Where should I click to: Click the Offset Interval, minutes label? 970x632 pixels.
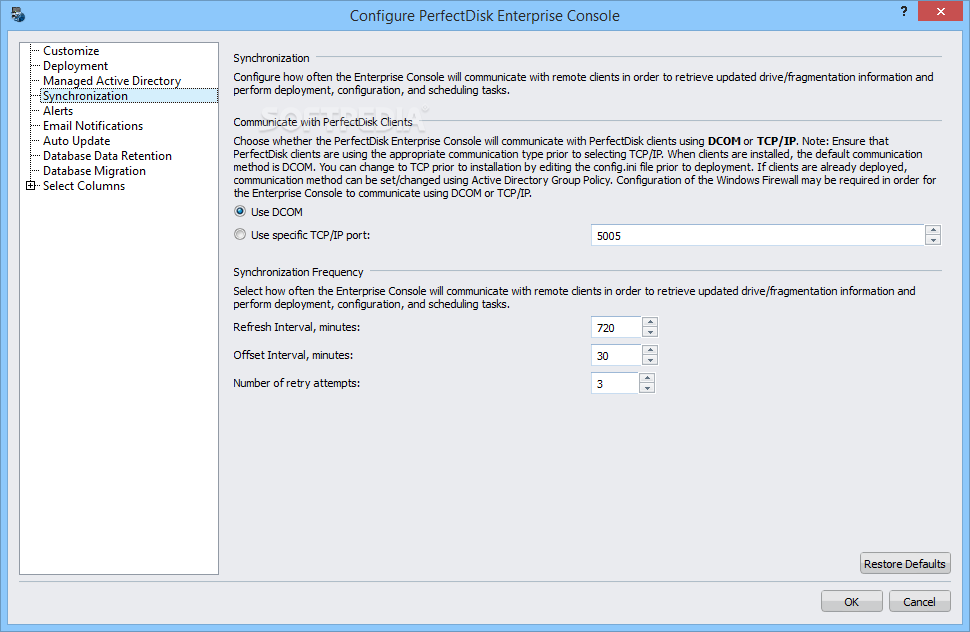tap(293, 355)
